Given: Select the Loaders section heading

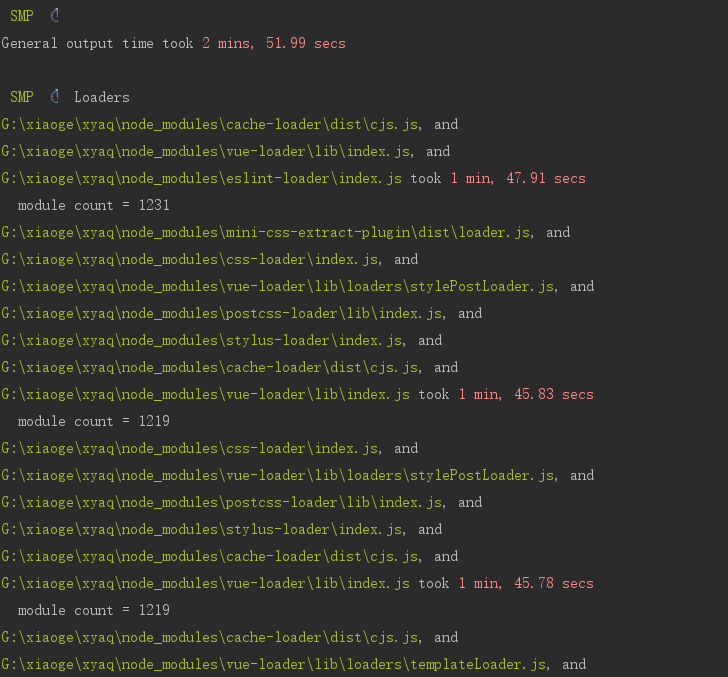Looking at the screenshot, I should pos(101,97).
